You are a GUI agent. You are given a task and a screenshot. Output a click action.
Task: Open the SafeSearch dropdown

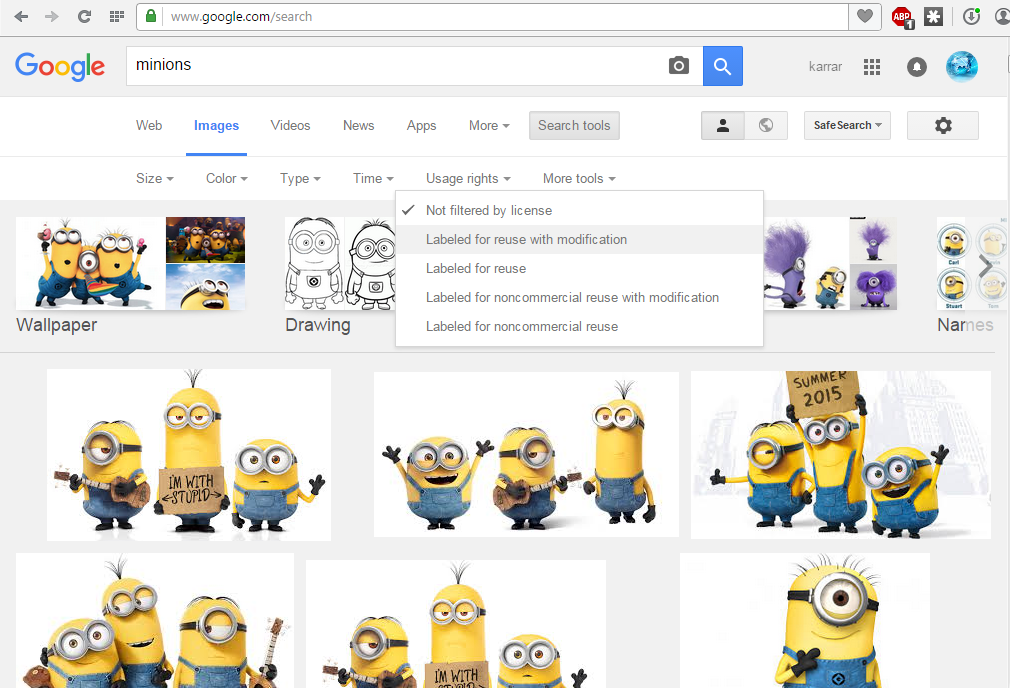pyautogui.click(x=848, y=126)
